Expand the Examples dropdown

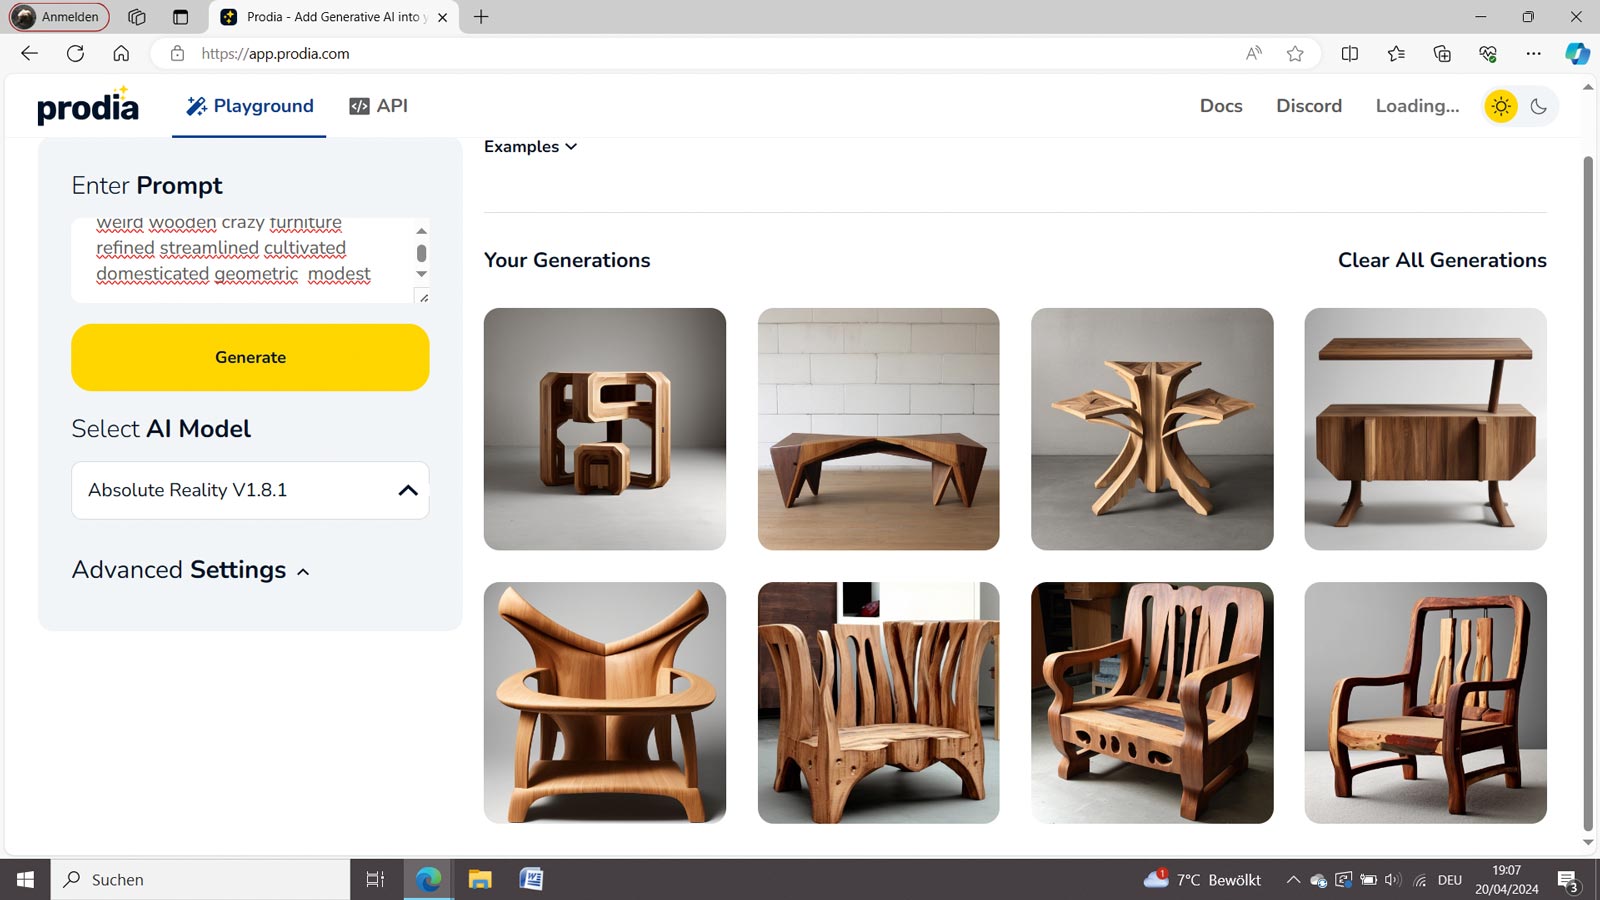click(530, 147)
